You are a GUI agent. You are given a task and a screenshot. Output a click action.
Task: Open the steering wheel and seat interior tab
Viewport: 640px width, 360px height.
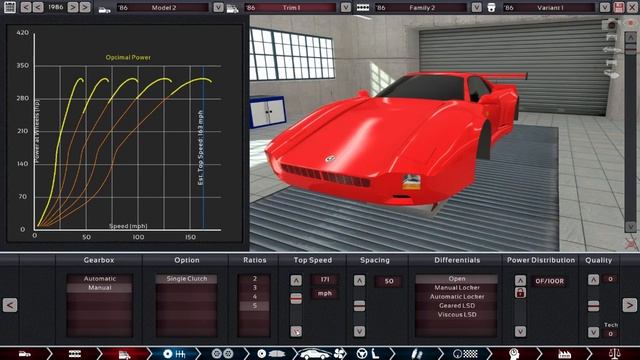tap(368, 354)
